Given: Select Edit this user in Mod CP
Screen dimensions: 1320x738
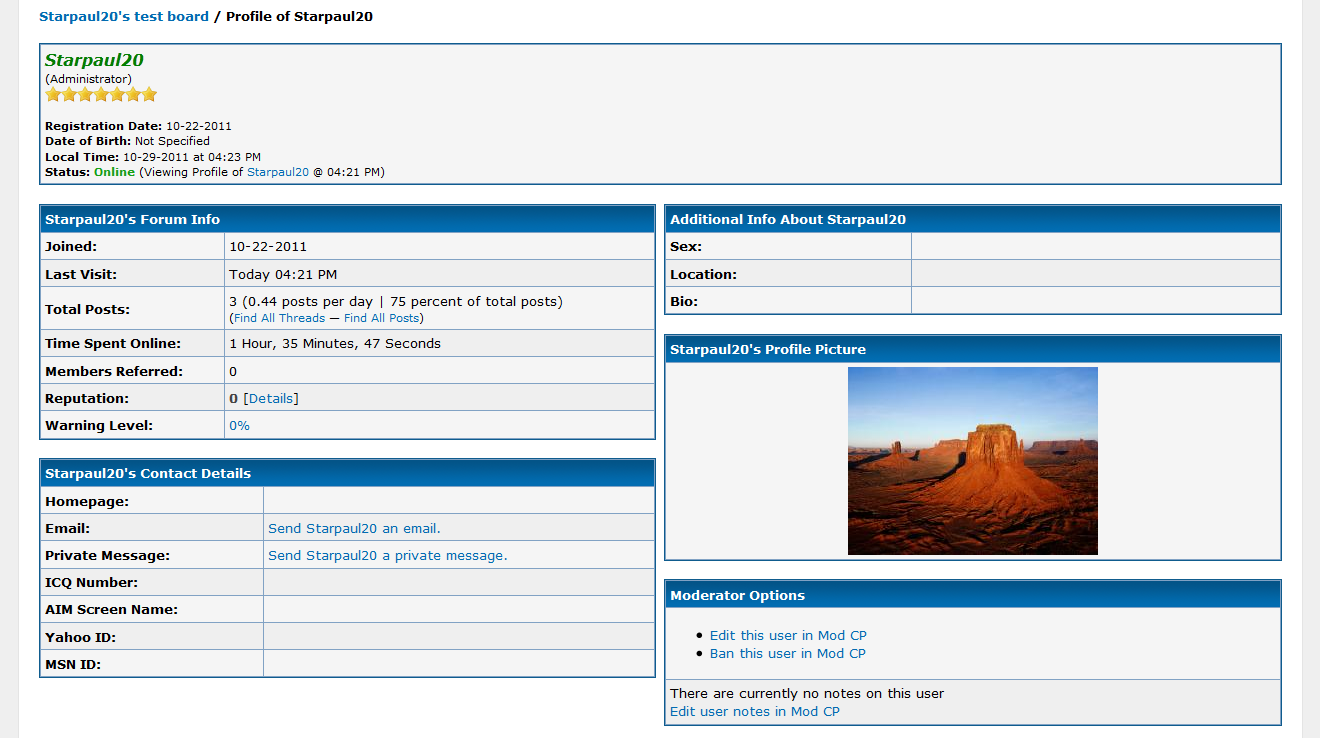Looking at the screenshot, I should point(787,635).
